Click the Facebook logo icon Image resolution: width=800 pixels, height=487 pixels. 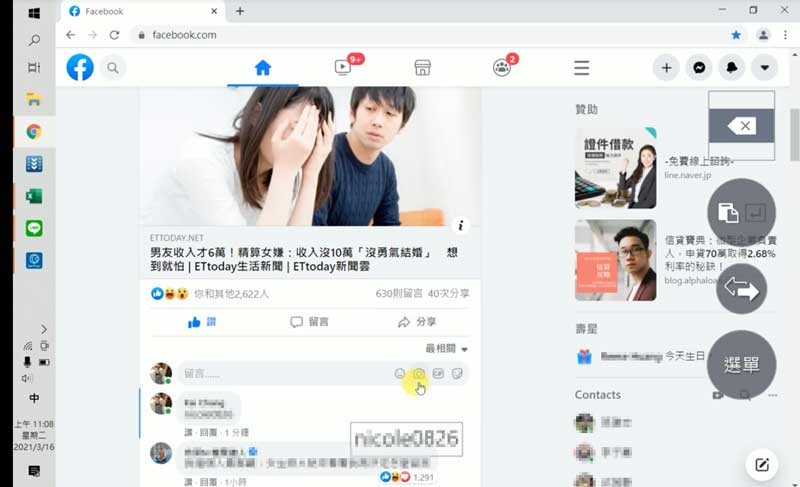[x=80, y=67]
